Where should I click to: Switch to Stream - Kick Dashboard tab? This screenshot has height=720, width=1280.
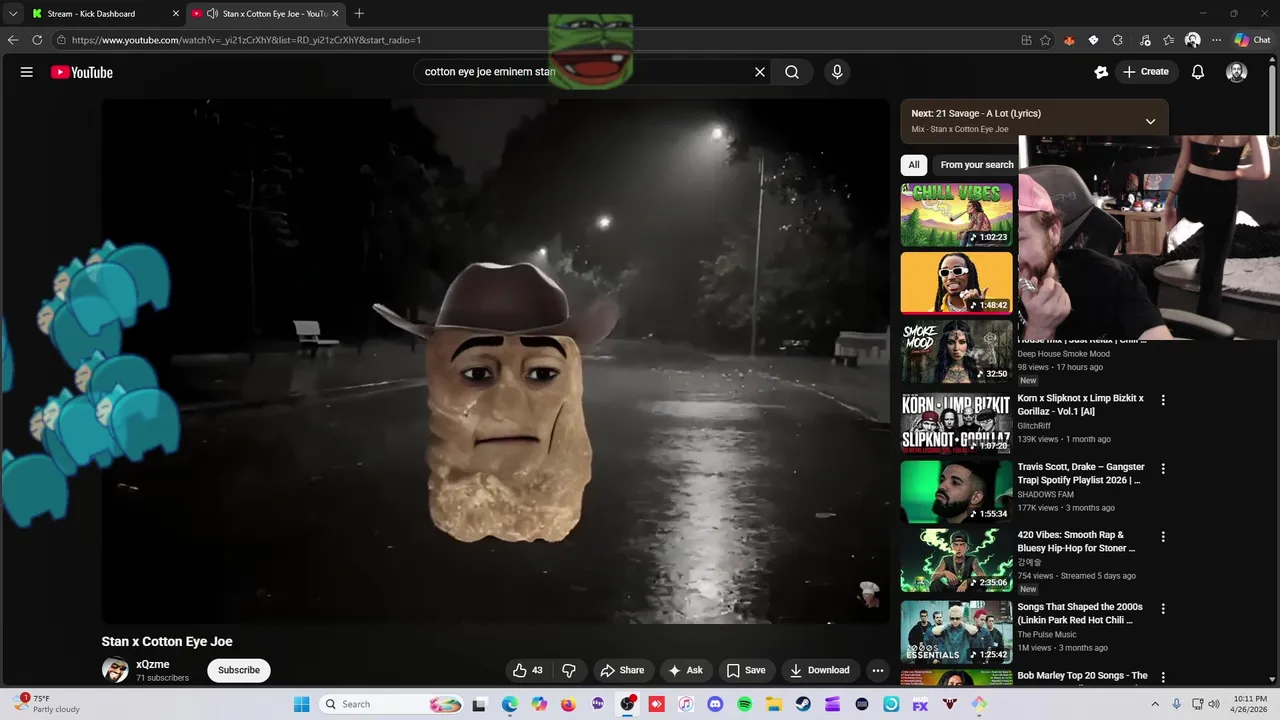click(105, 14)
